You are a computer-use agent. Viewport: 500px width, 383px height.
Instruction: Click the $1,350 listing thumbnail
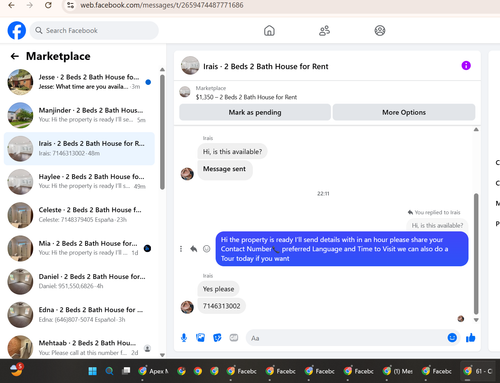pos(185,92)
